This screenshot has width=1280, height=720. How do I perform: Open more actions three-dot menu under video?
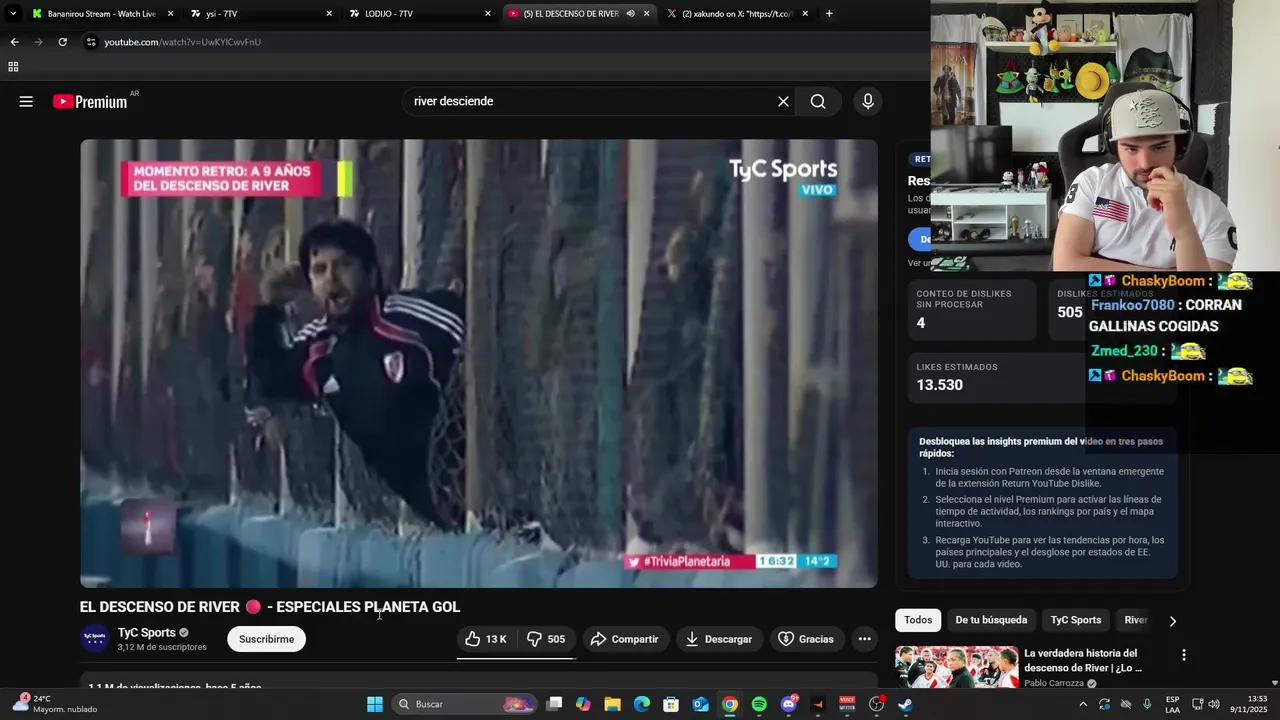[x=865, y=639]
